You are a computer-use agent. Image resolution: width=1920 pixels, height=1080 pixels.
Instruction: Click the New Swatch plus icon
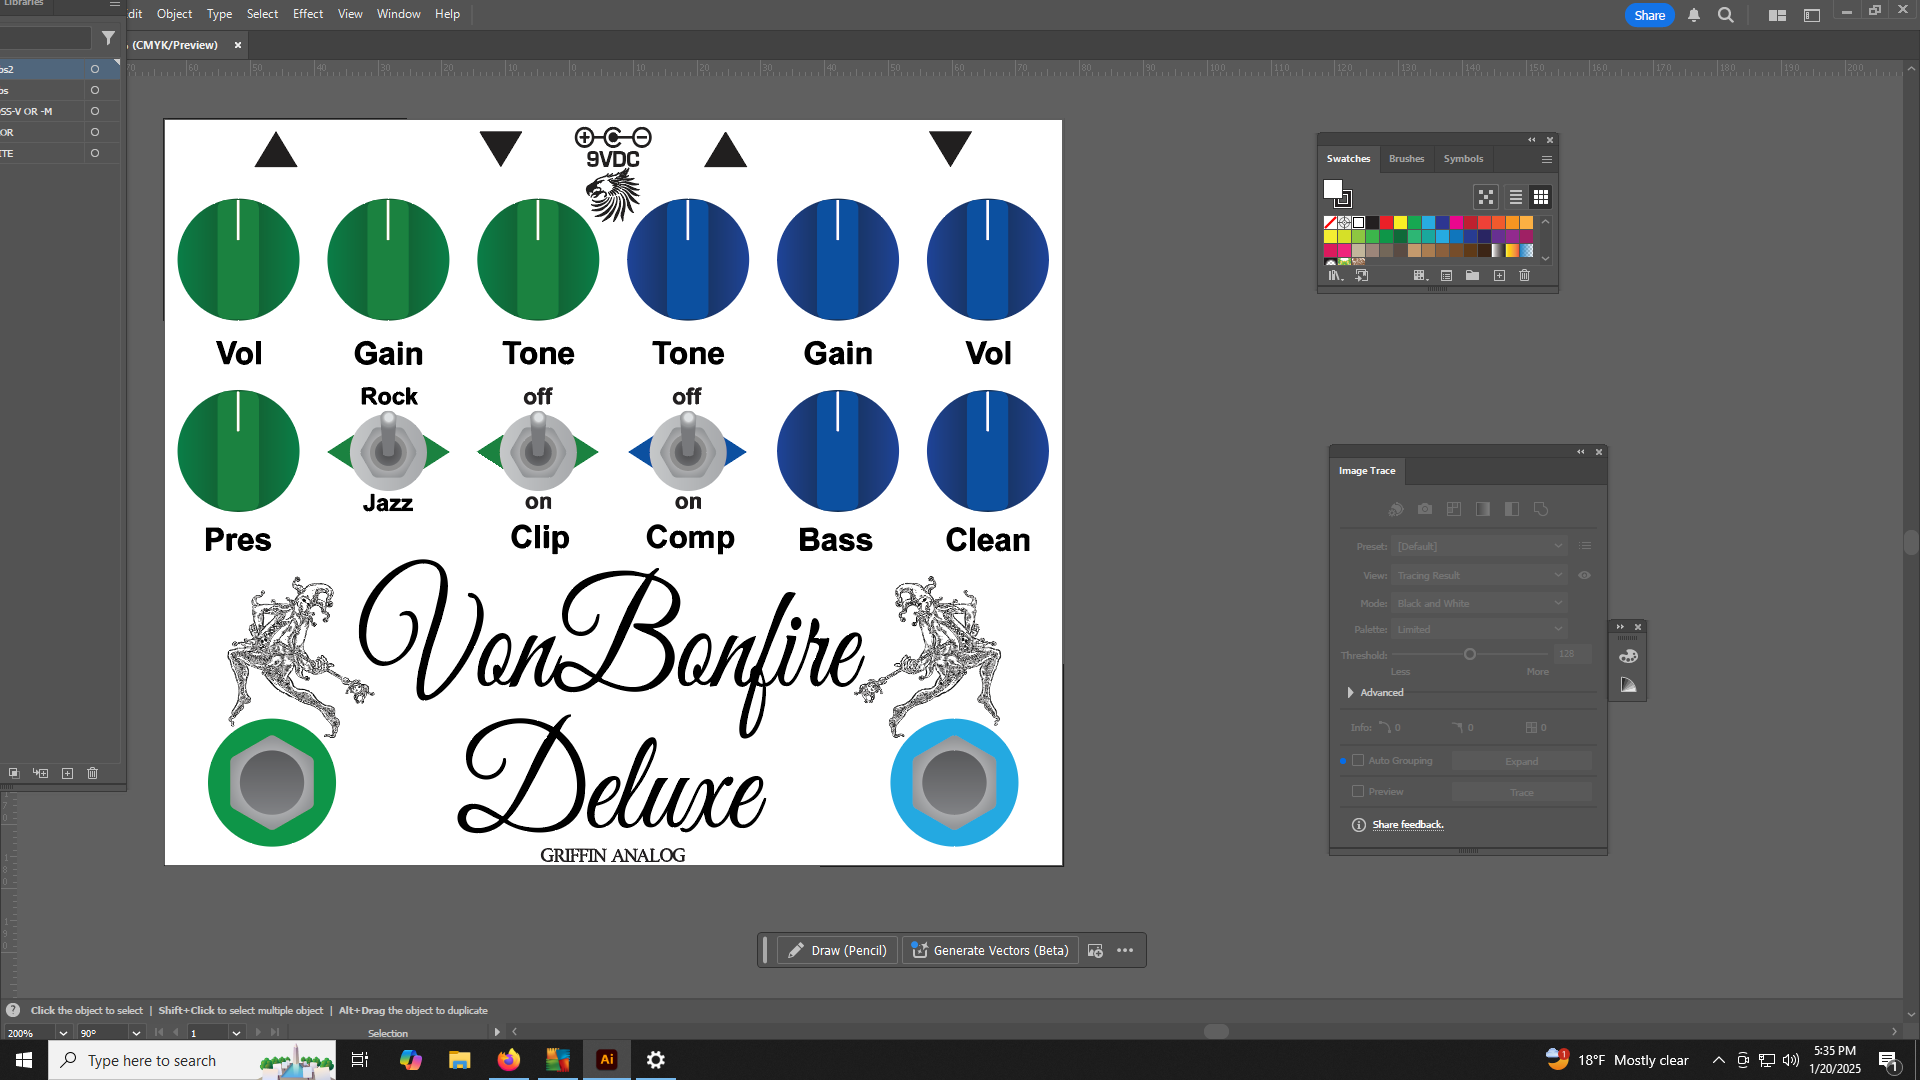tap(1499, 276)
